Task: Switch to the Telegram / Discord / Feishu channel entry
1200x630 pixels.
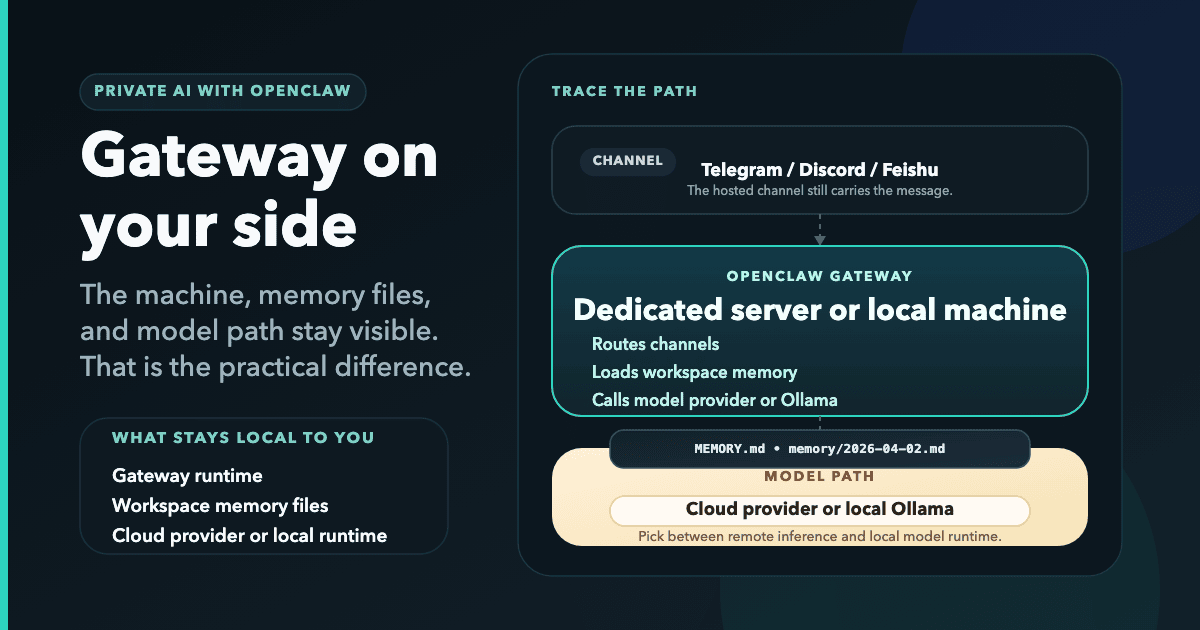Action: 820,170
